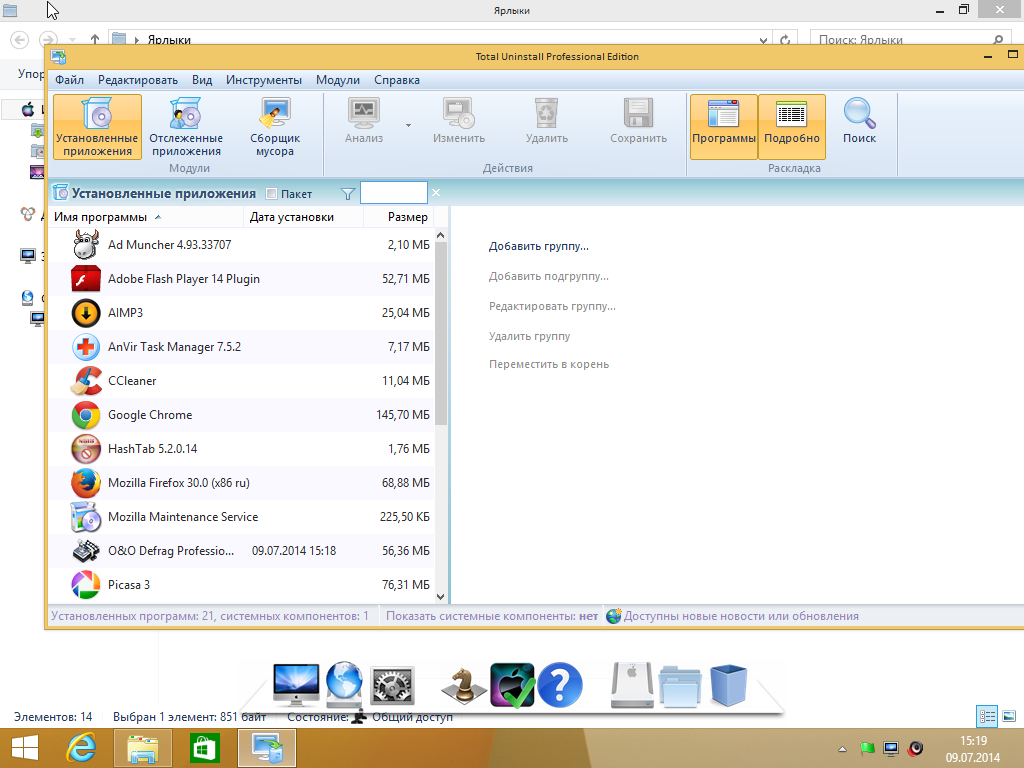The image size is (1024, 768).
Task: Click Добавить группу... link
Action: (539, 246)
